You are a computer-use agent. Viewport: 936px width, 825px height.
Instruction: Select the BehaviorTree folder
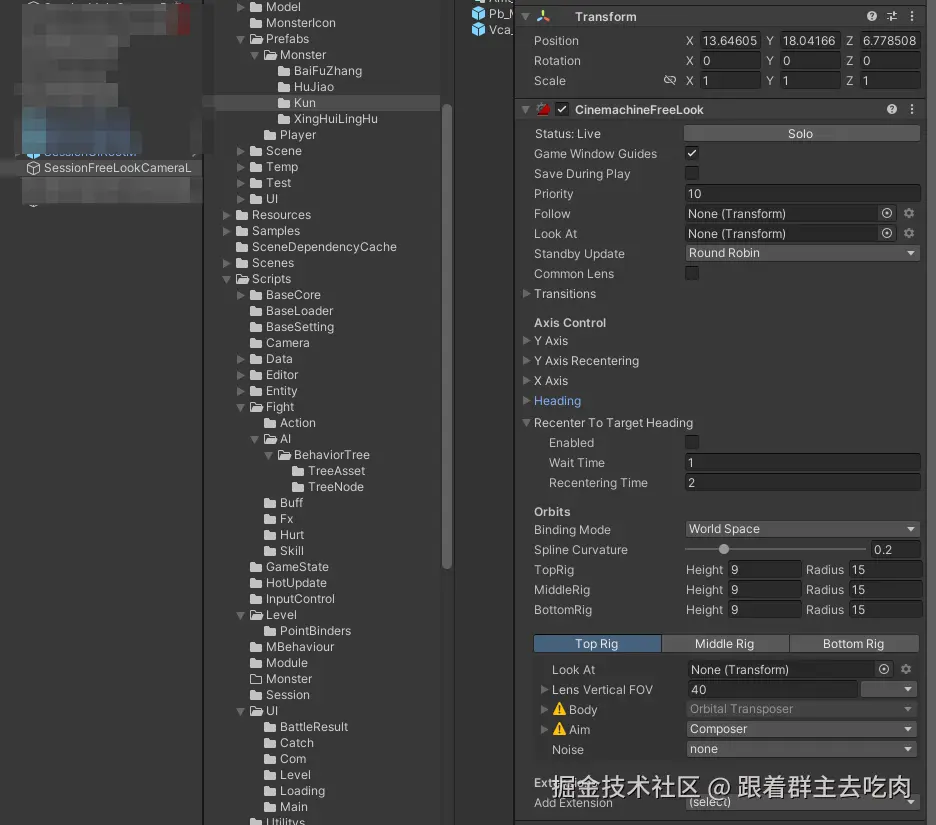[x=331, y=455]
